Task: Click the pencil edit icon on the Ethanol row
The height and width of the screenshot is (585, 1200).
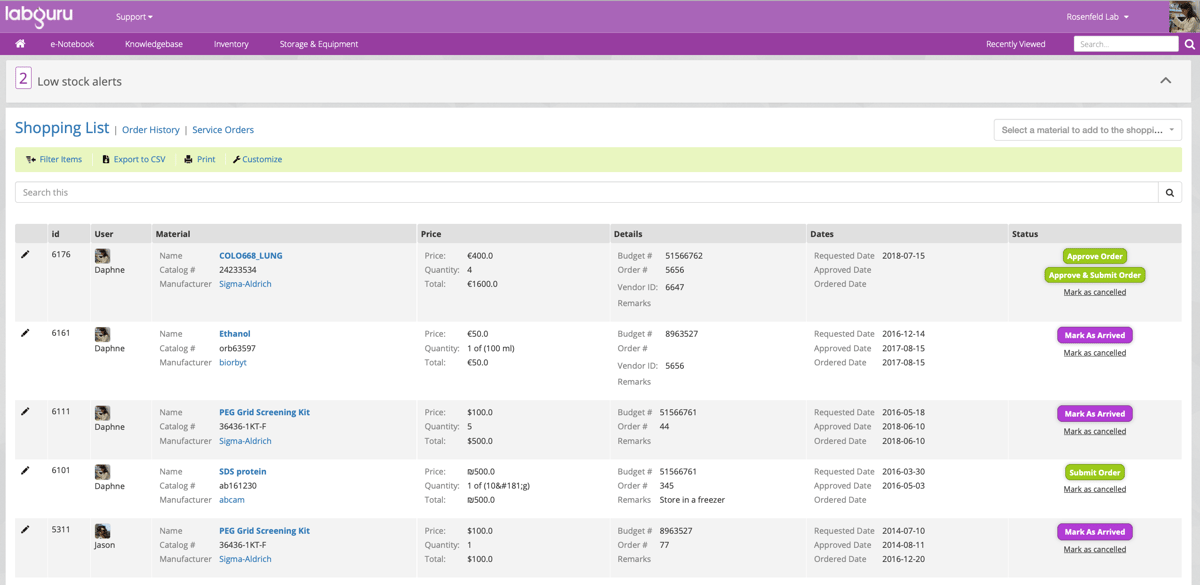Action: (26, 333)
